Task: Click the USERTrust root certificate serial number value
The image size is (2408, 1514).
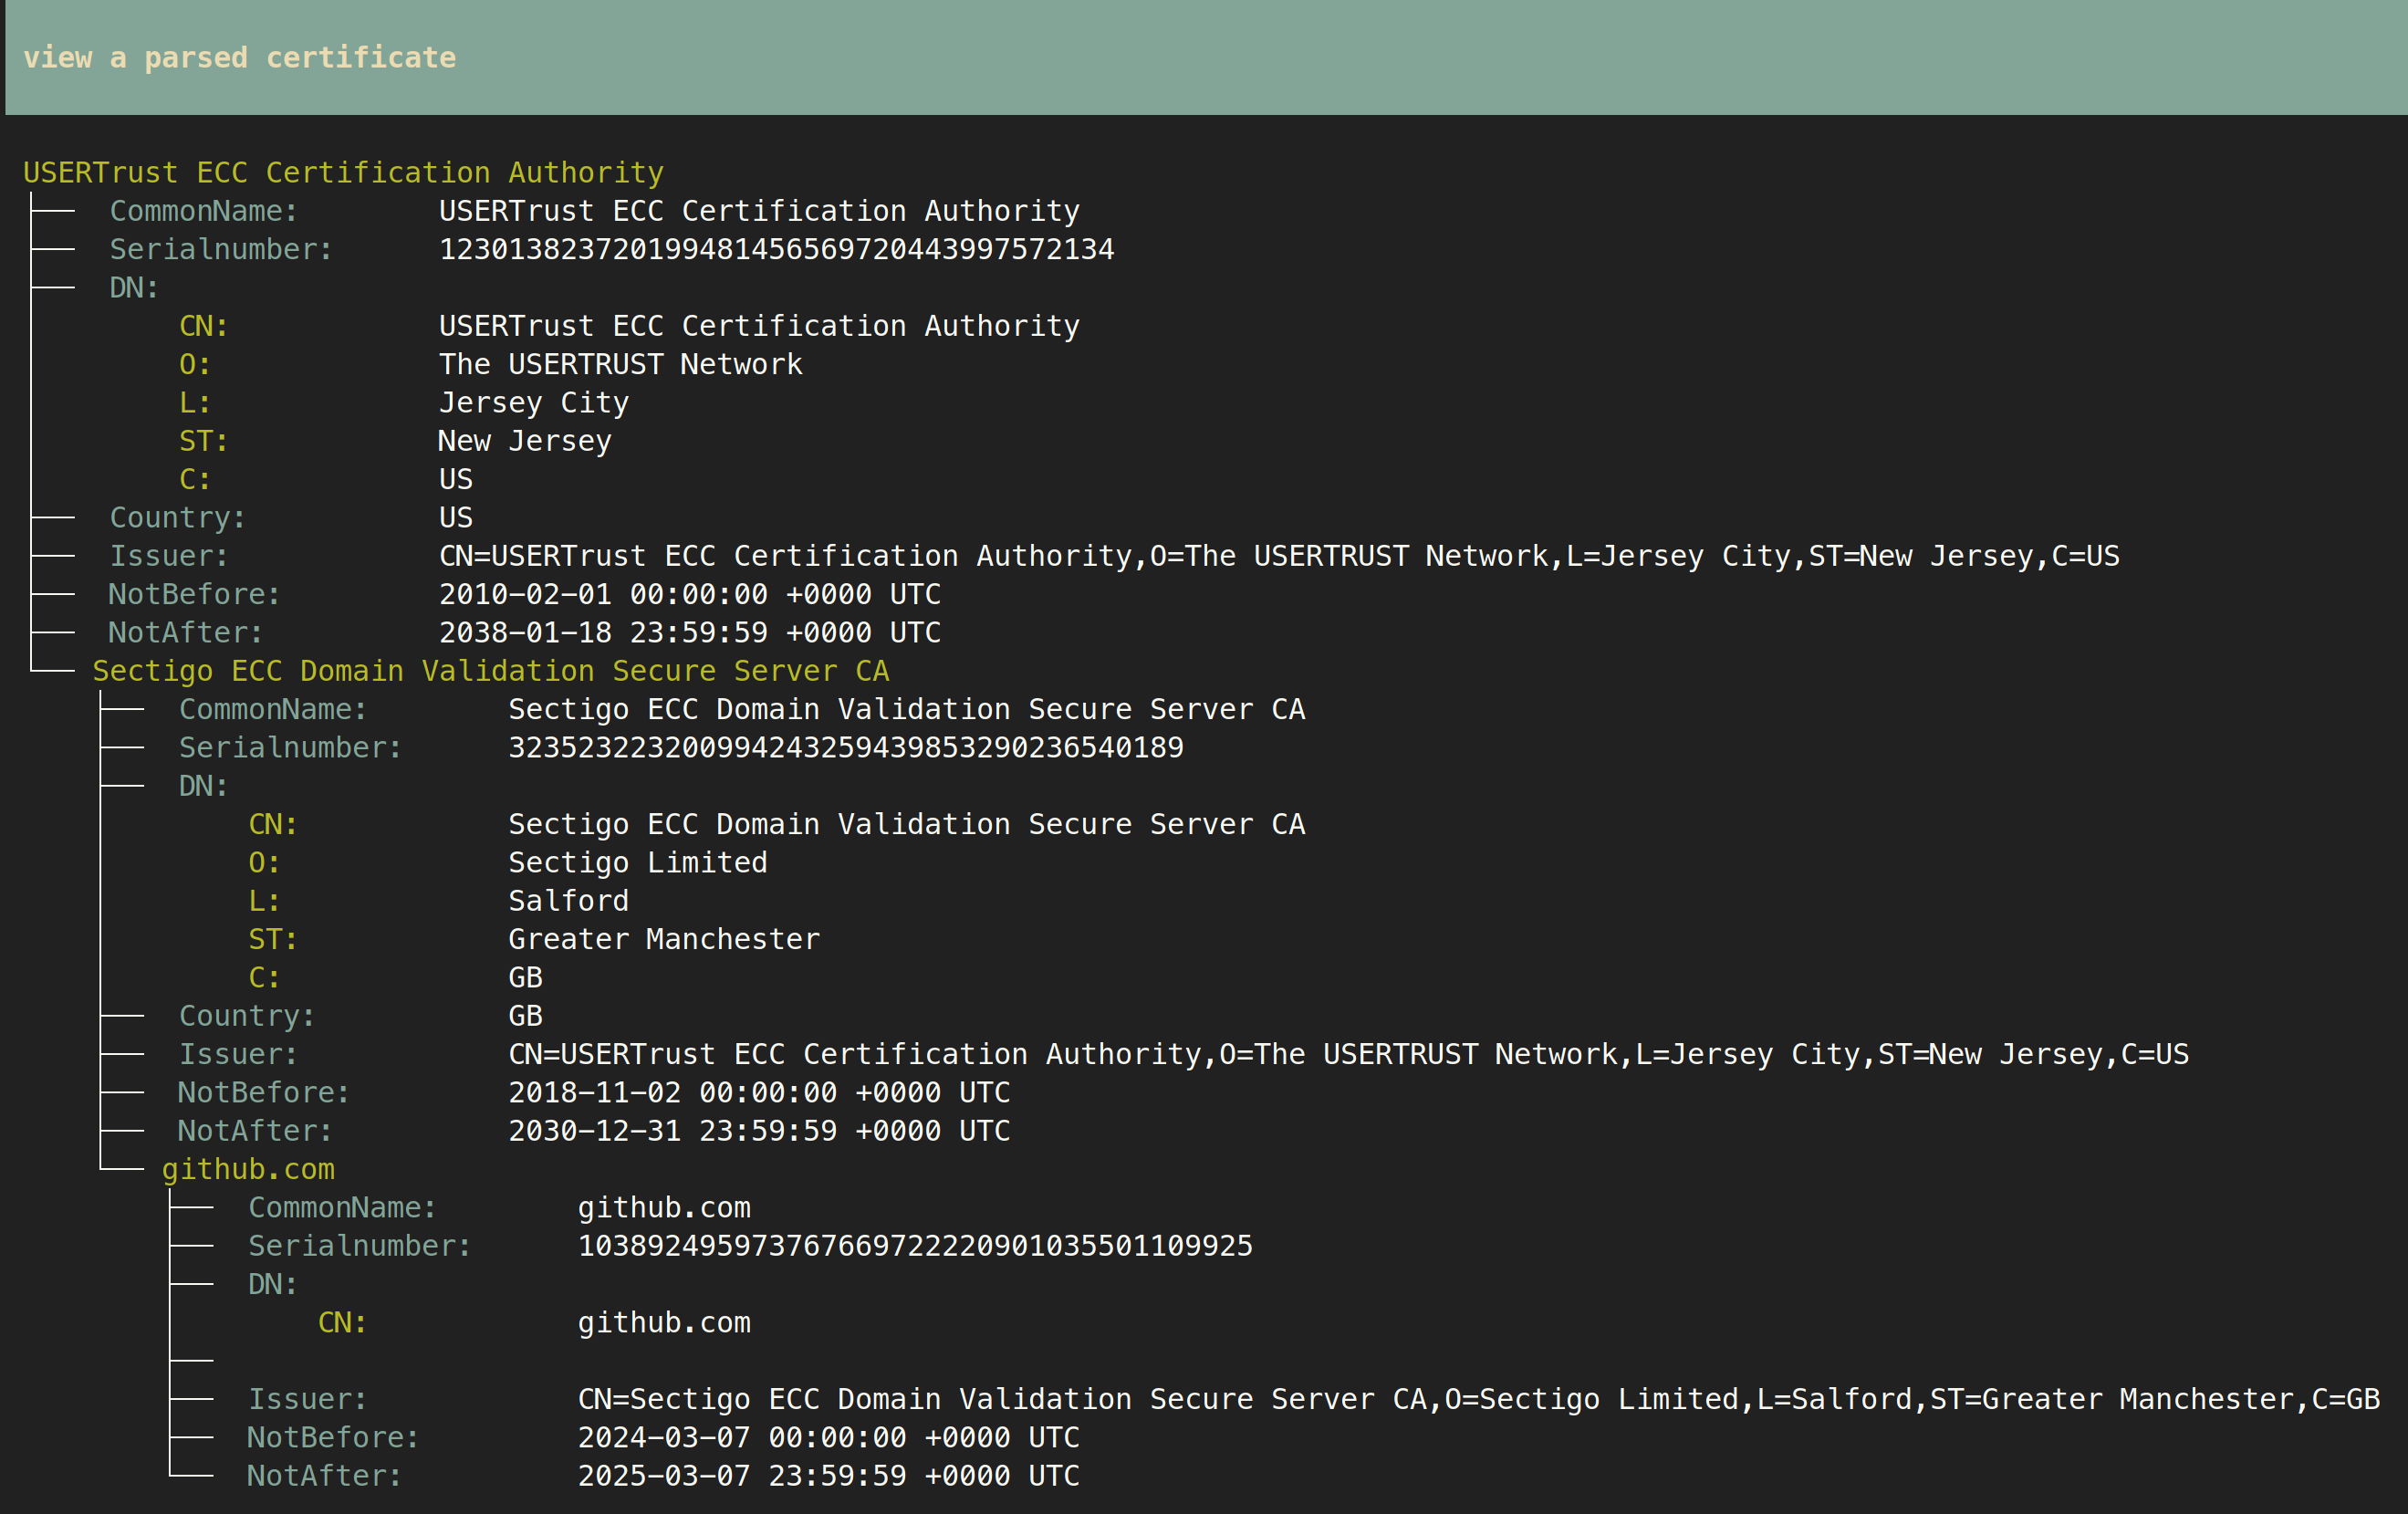Action: pos(776,249)
